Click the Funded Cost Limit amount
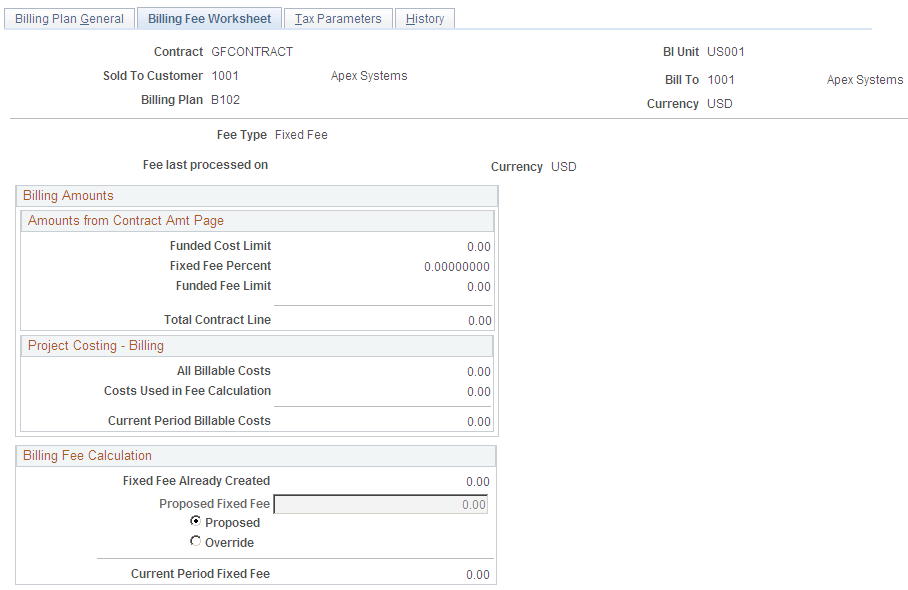 pos(480,246)
